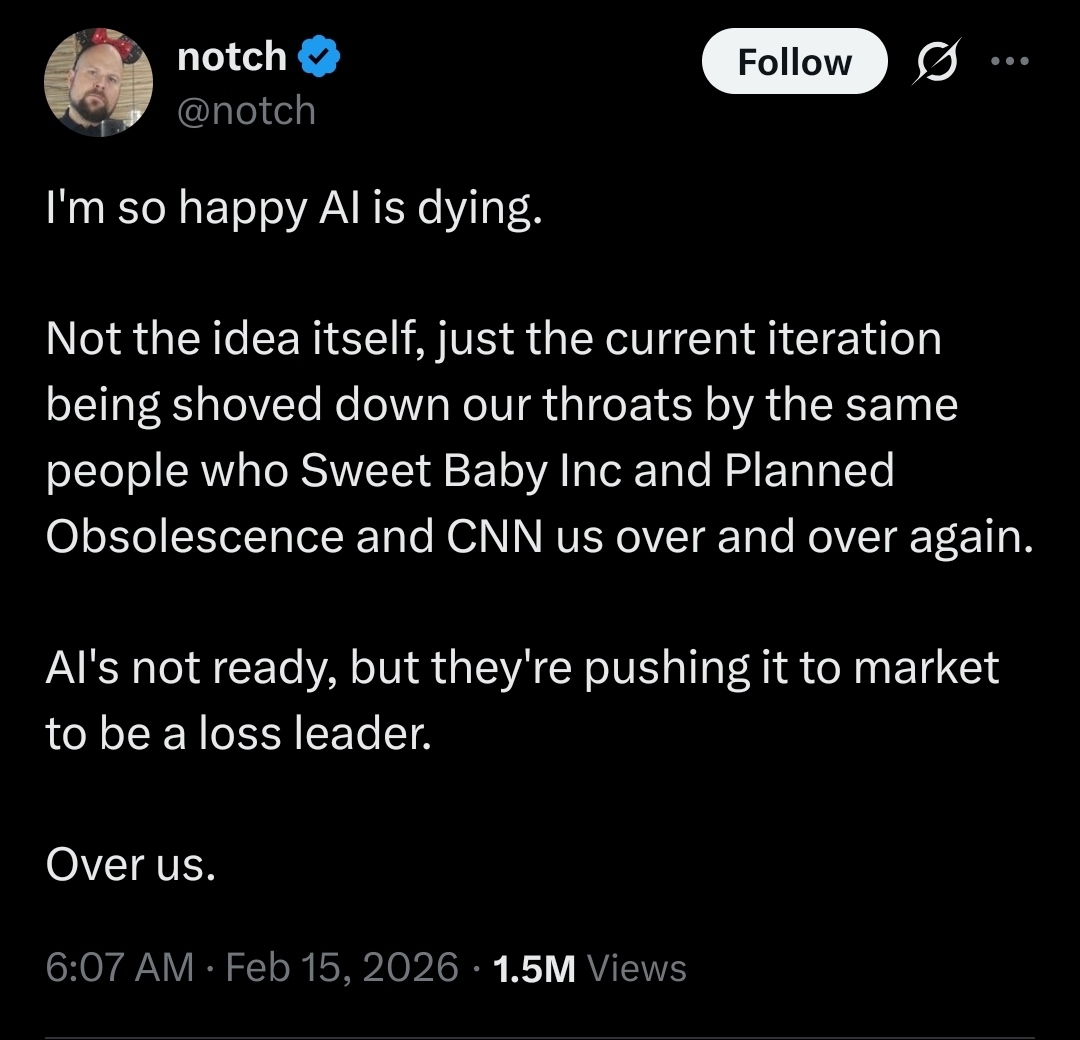Click the 1.5M view count number
1080x1040 pixels.
click(x=535, y=967)
